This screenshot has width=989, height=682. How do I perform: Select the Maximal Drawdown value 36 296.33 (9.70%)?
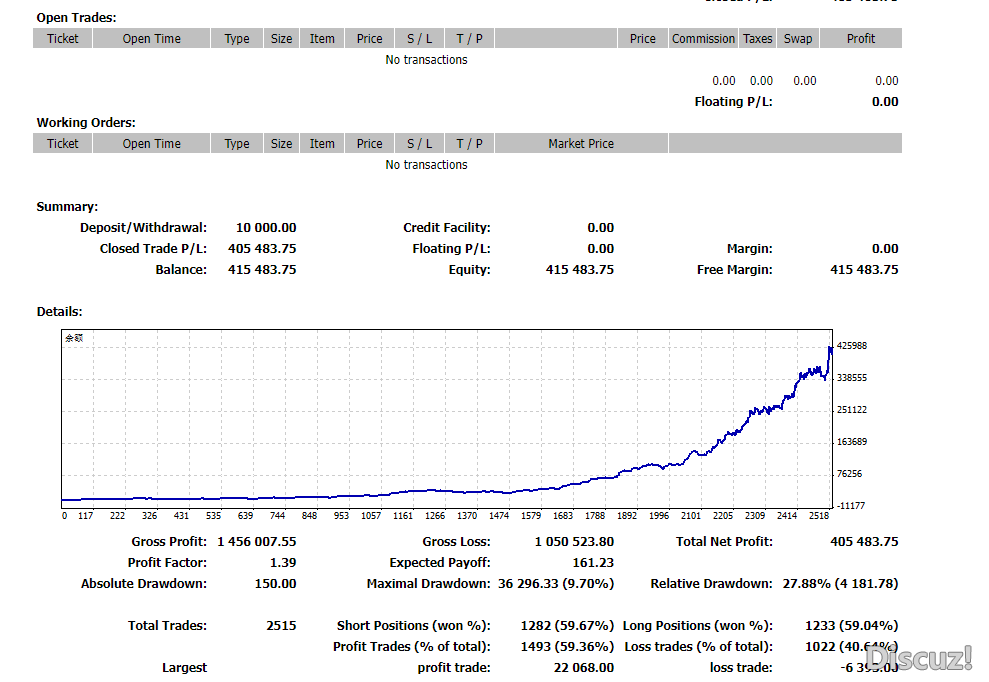556,584
